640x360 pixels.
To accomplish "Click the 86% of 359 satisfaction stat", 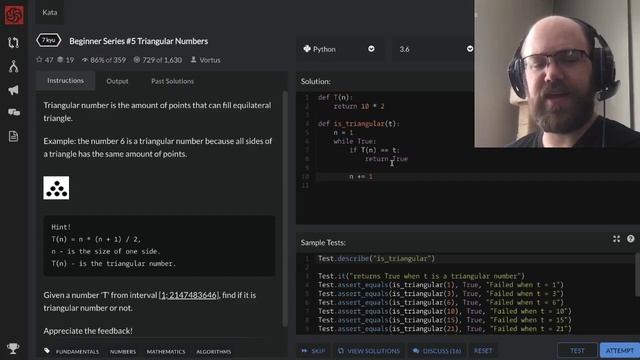I will pos(104,60).
